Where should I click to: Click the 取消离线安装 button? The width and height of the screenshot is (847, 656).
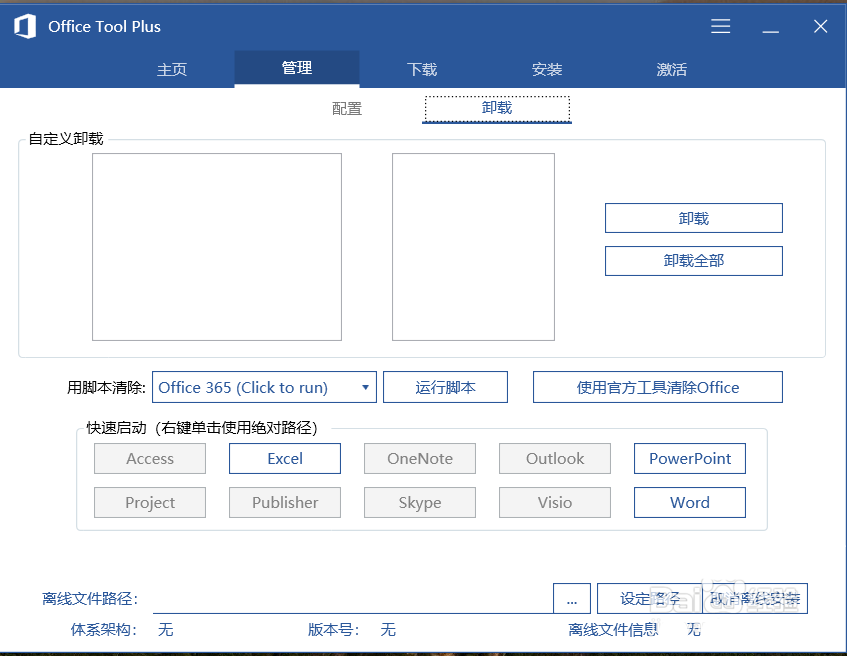(x=755, y=599)
